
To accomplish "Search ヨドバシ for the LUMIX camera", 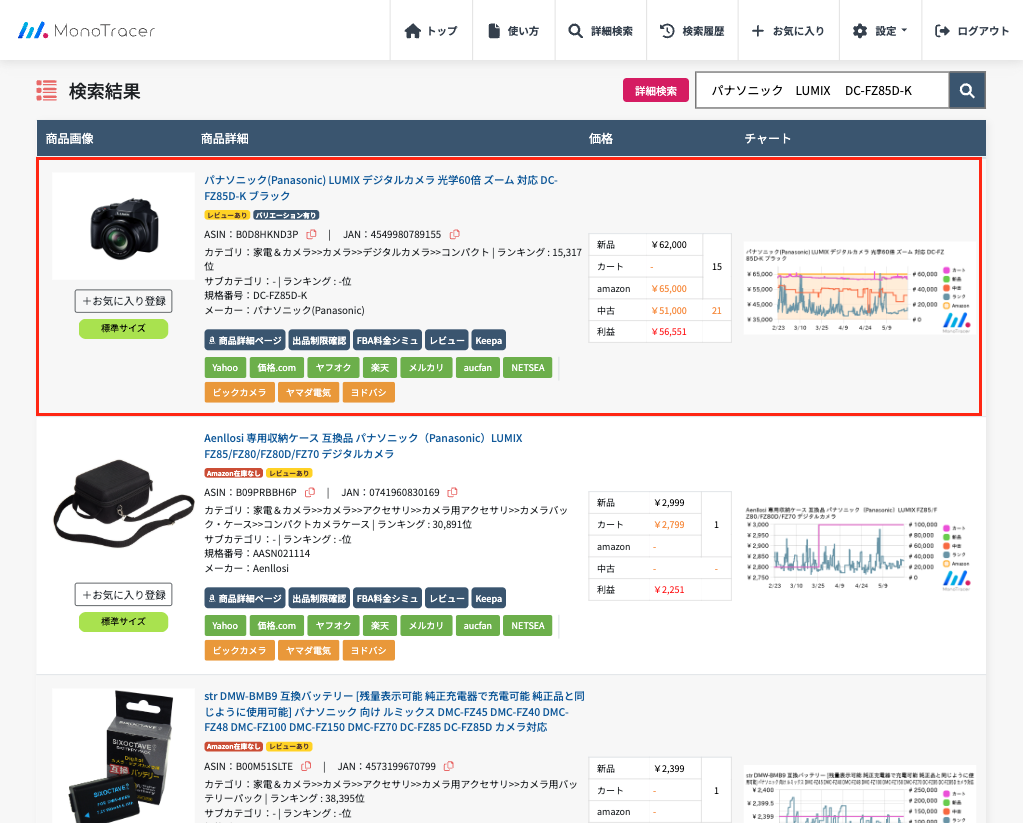I will [369, 392].
